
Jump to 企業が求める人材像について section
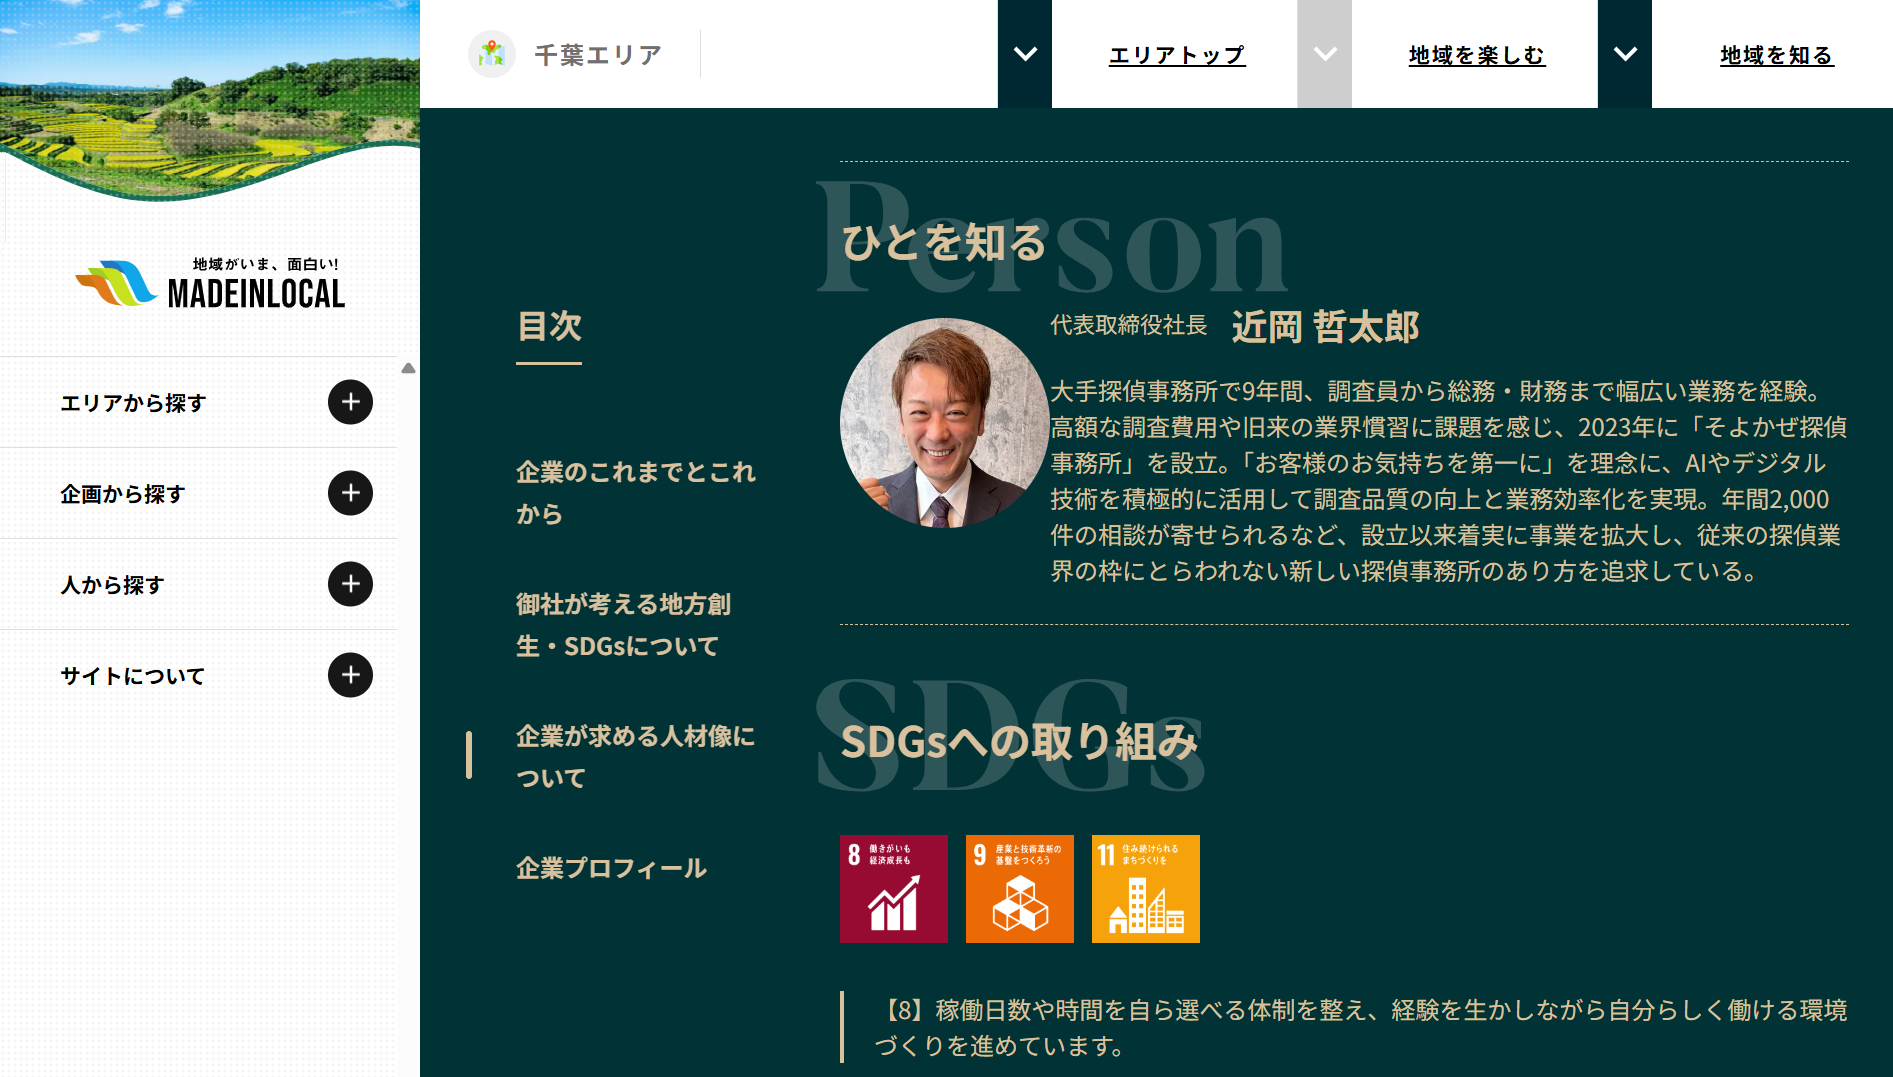(x=635, y=756)
